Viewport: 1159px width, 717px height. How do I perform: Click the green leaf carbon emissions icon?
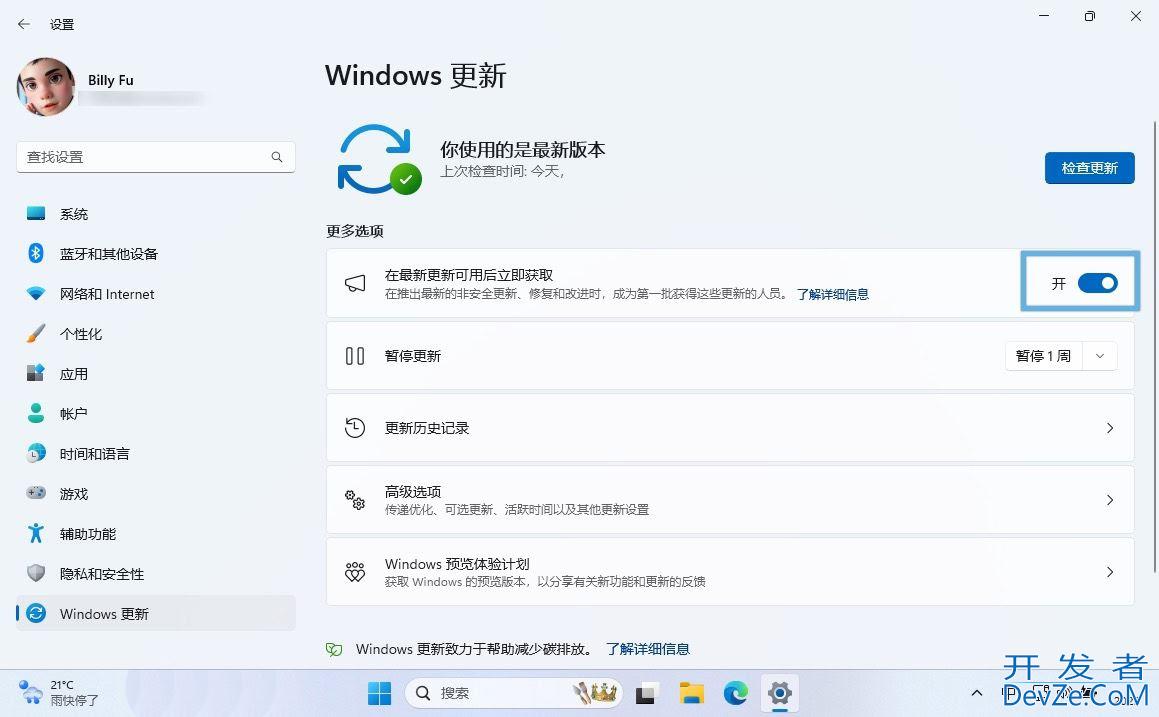pos(334,649)
